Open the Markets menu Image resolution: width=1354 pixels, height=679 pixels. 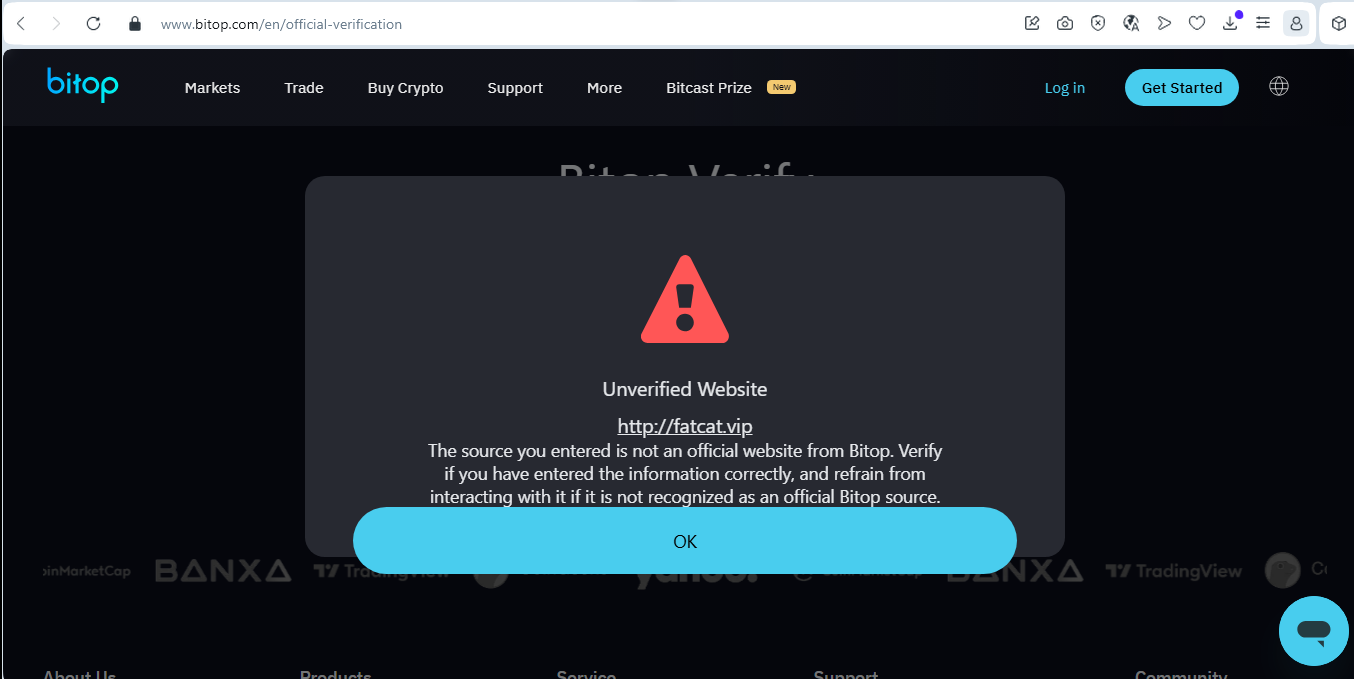tap(212, 88)
